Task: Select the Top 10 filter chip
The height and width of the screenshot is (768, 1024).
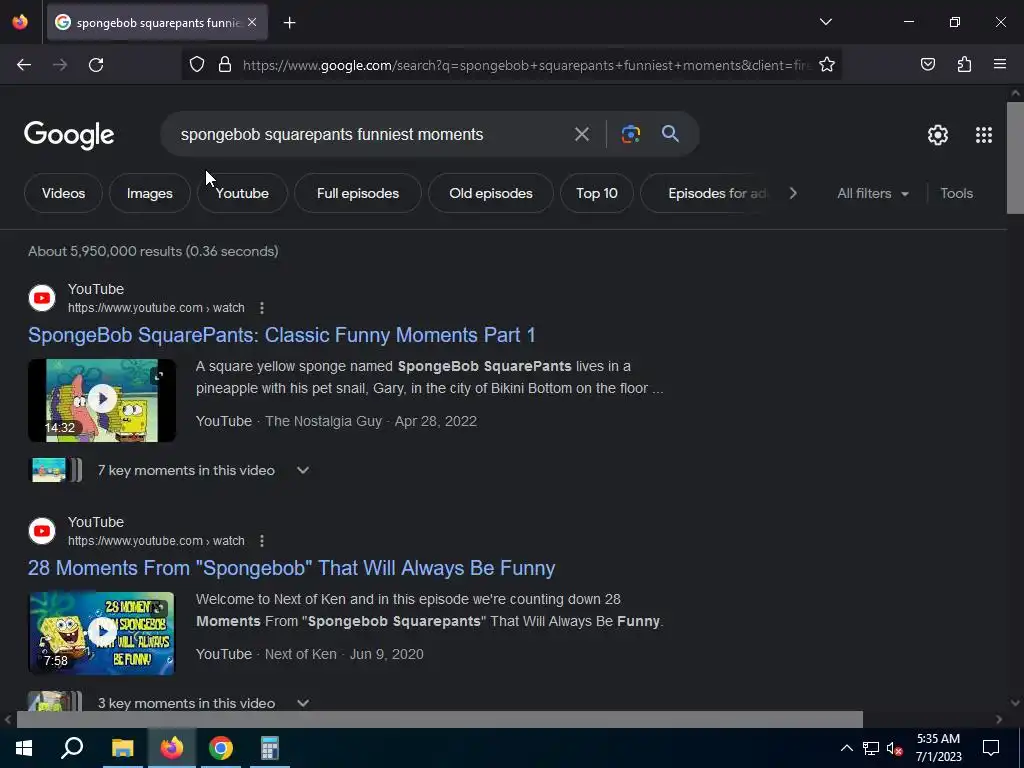Action: 597,193
